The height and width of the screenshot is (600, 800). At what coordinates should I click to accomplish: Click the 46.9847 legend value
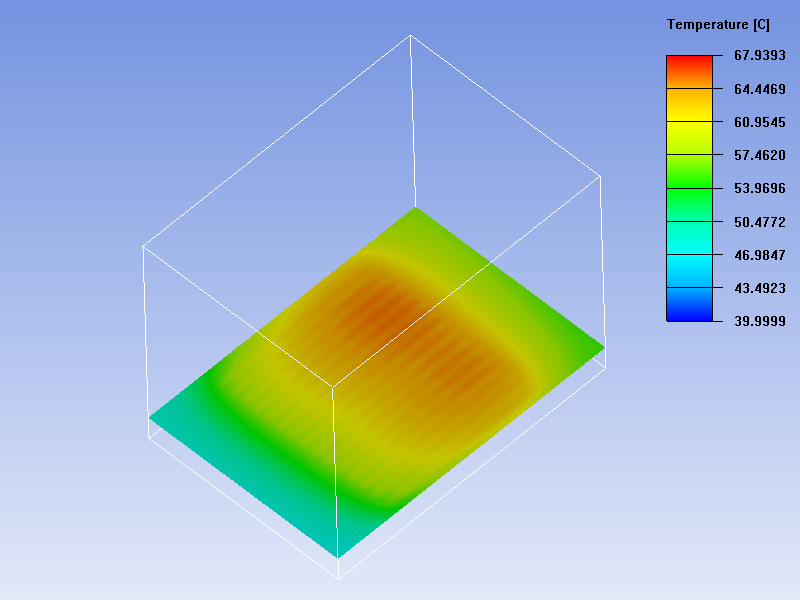tap(760, 255)
